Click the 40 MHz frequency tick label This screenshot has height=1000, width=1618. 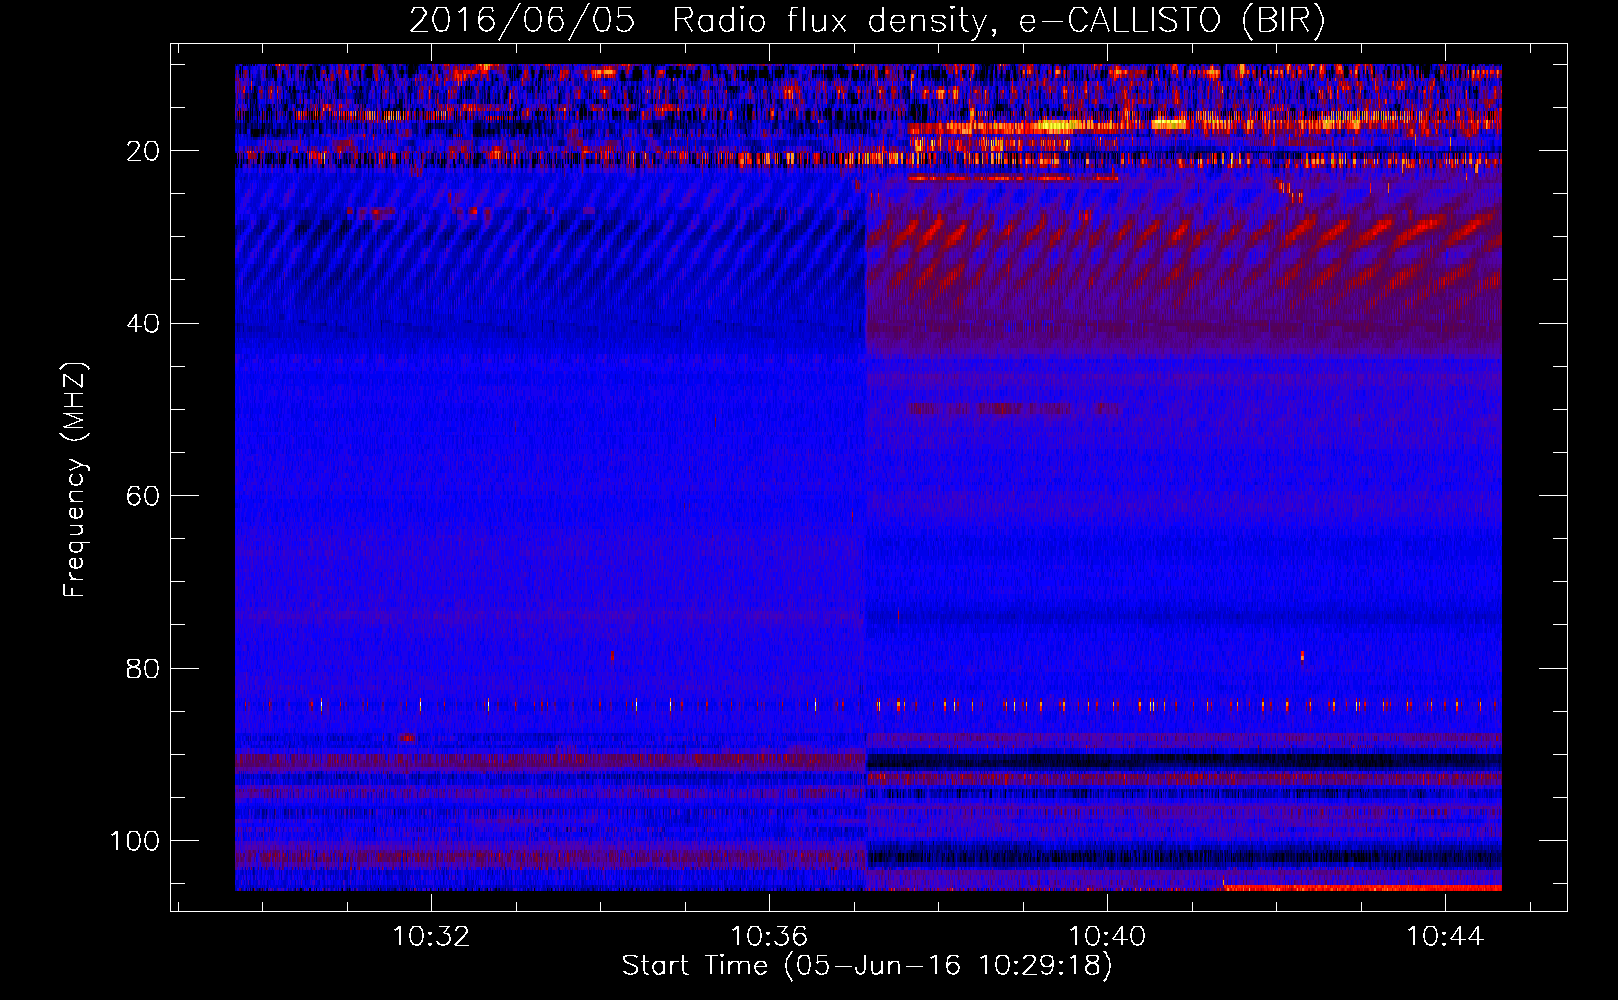point(143,324)
